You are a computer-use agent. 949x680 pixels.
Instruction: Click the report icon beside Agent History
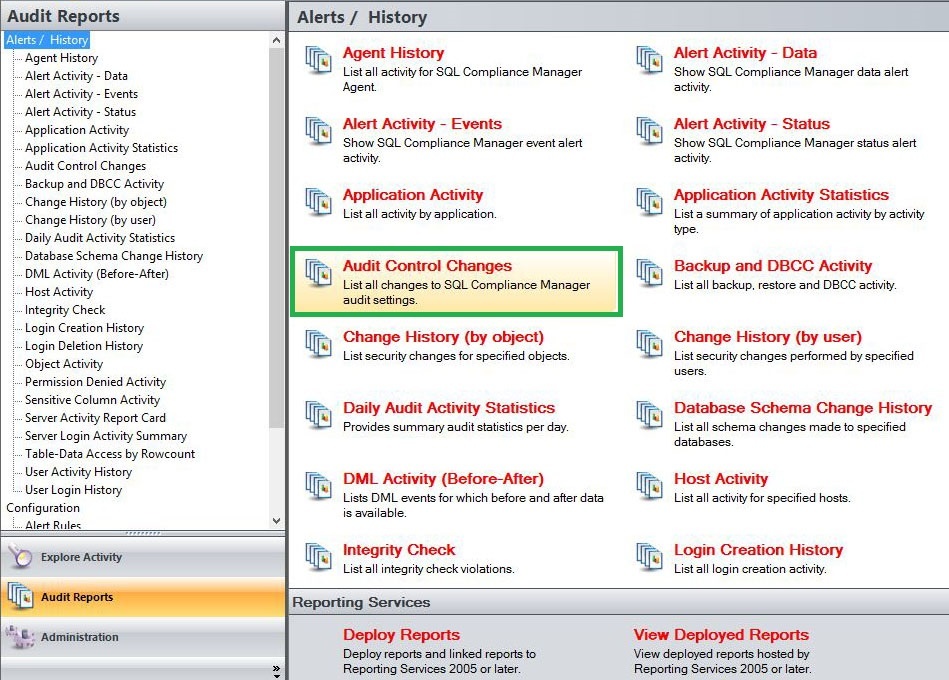coord(318,60)
